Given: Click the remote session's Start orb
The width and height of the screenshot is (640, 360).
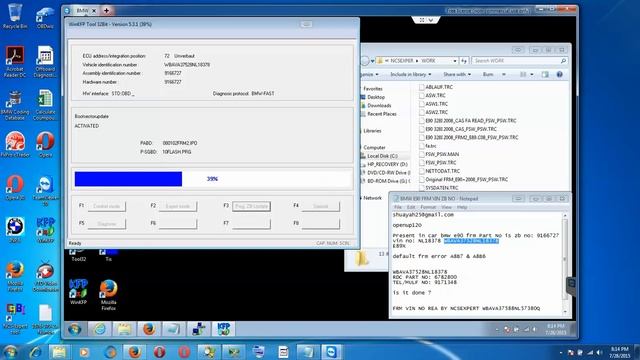Looking at the screenshot, I should pyautogui.click(x=74, y=329).
